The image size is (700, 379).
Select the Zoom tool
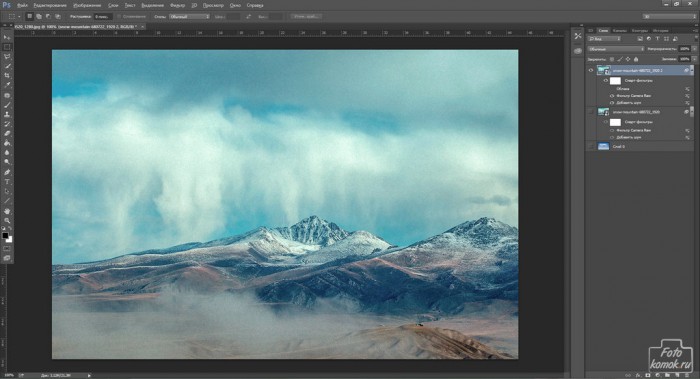point(7,221)
